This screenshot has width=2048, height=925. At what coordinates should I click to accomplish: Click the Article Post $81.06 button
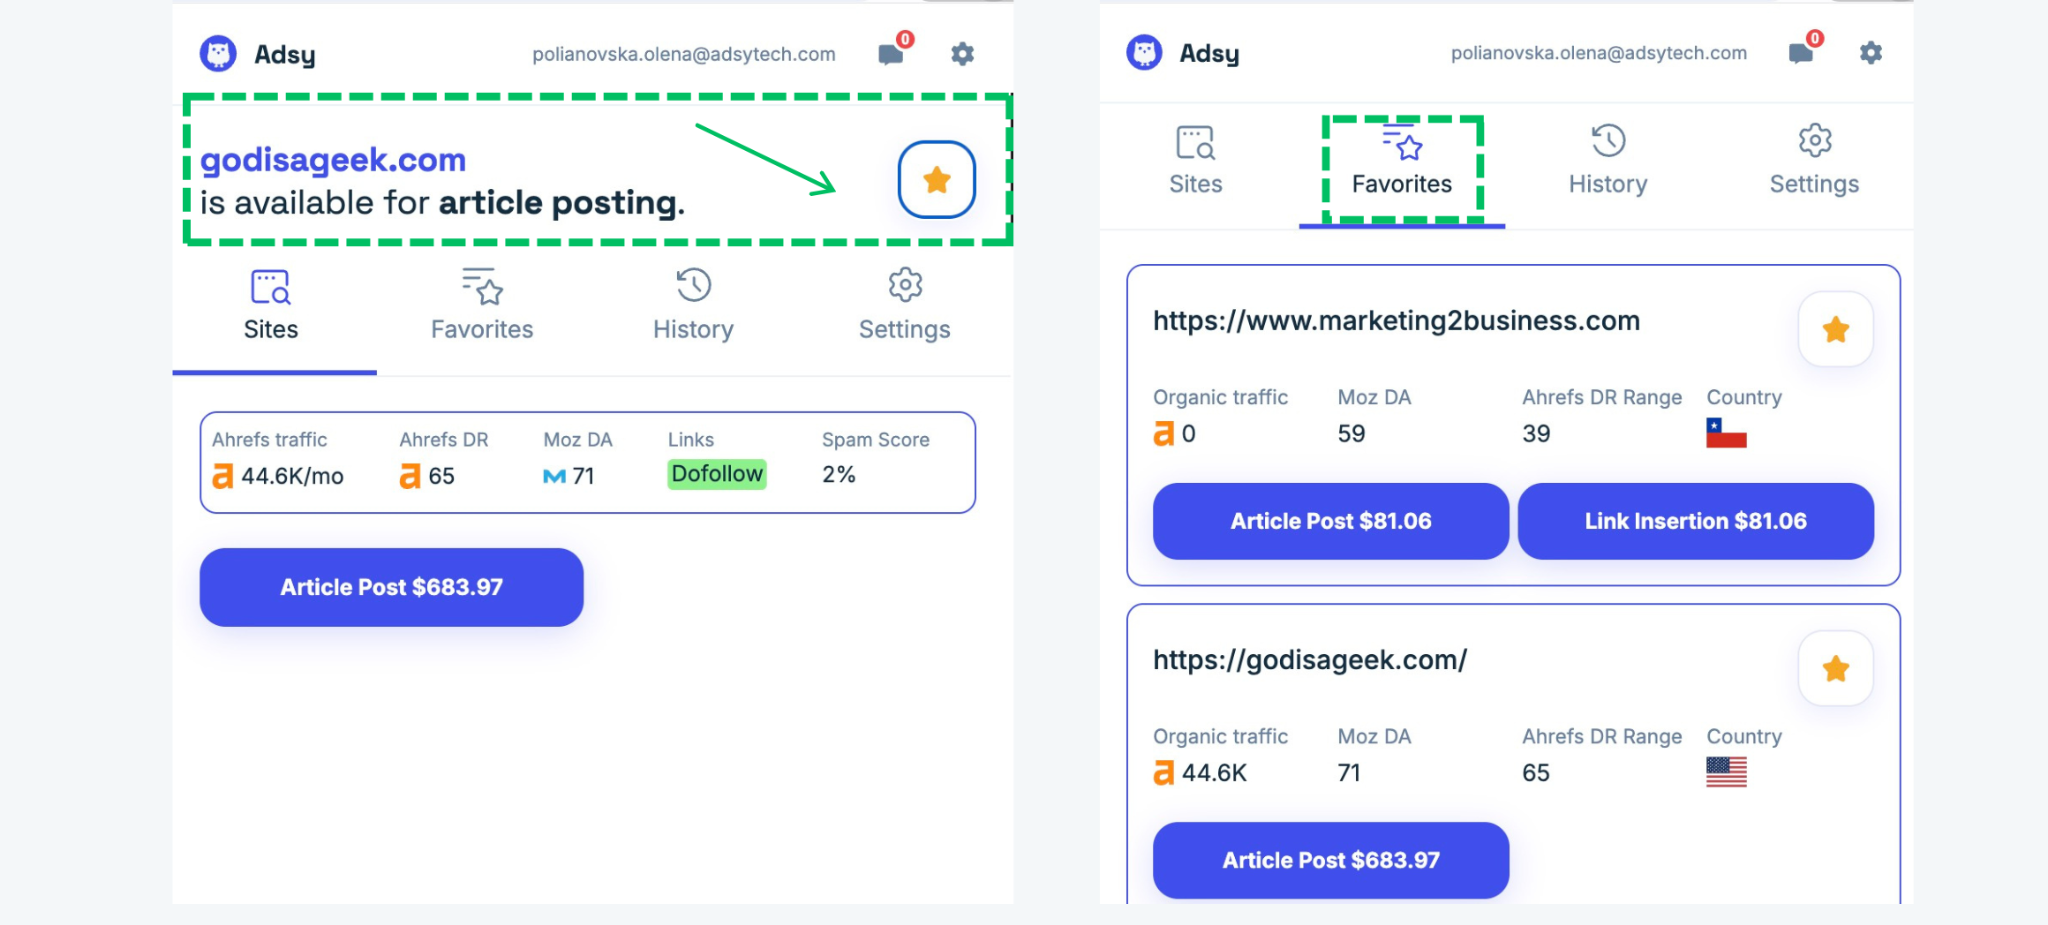(x=1330, y=521)
